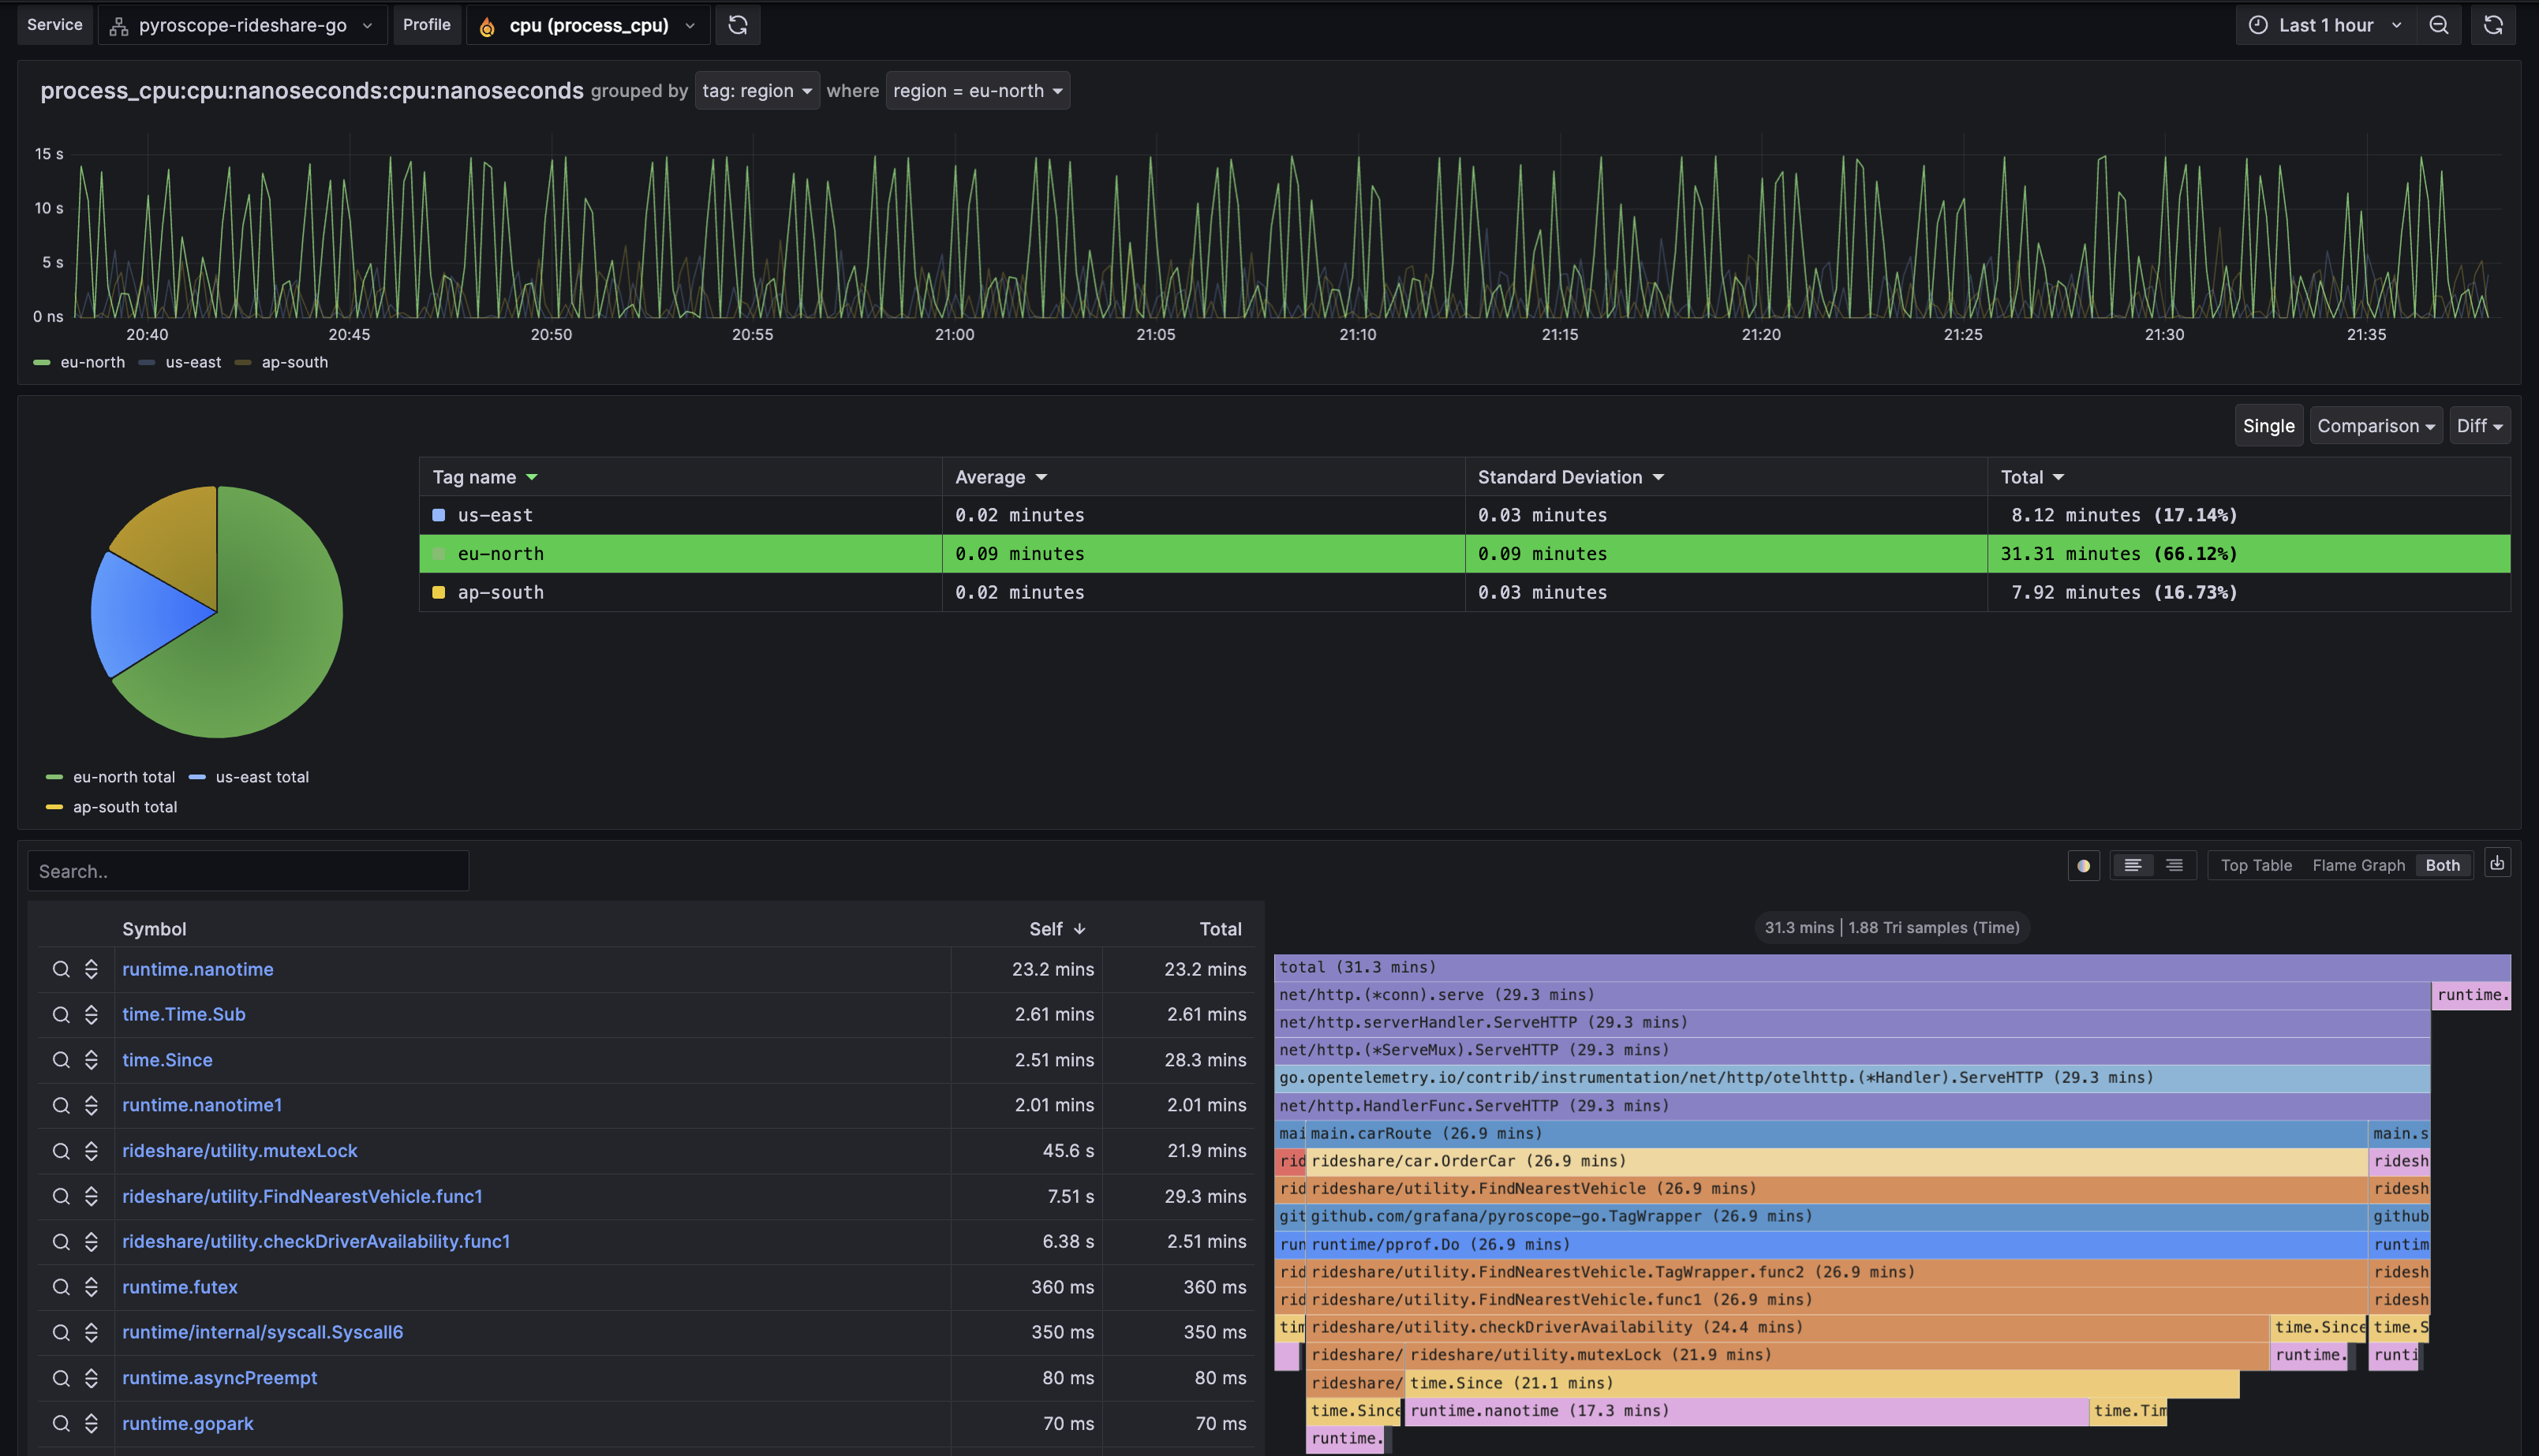Switch to the Flame Graph only view
2539x1456 pixels.
point(2358,866)
